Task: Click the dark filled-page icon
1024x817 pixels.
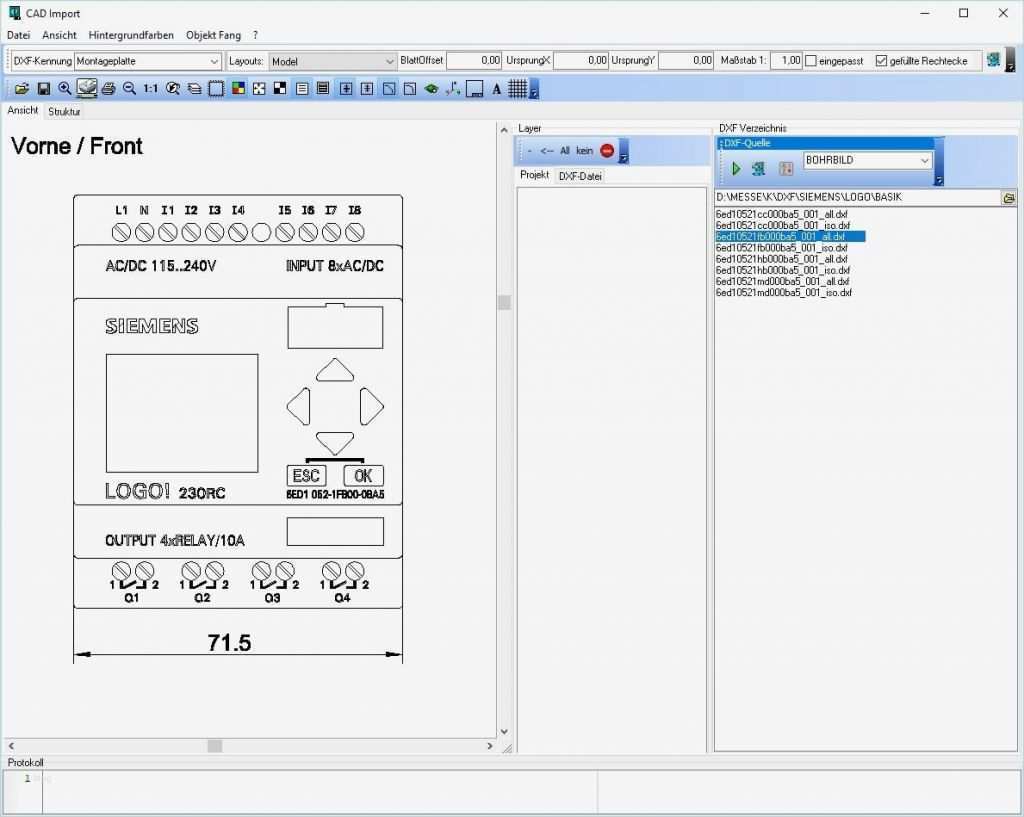Action: click(323, 88)
